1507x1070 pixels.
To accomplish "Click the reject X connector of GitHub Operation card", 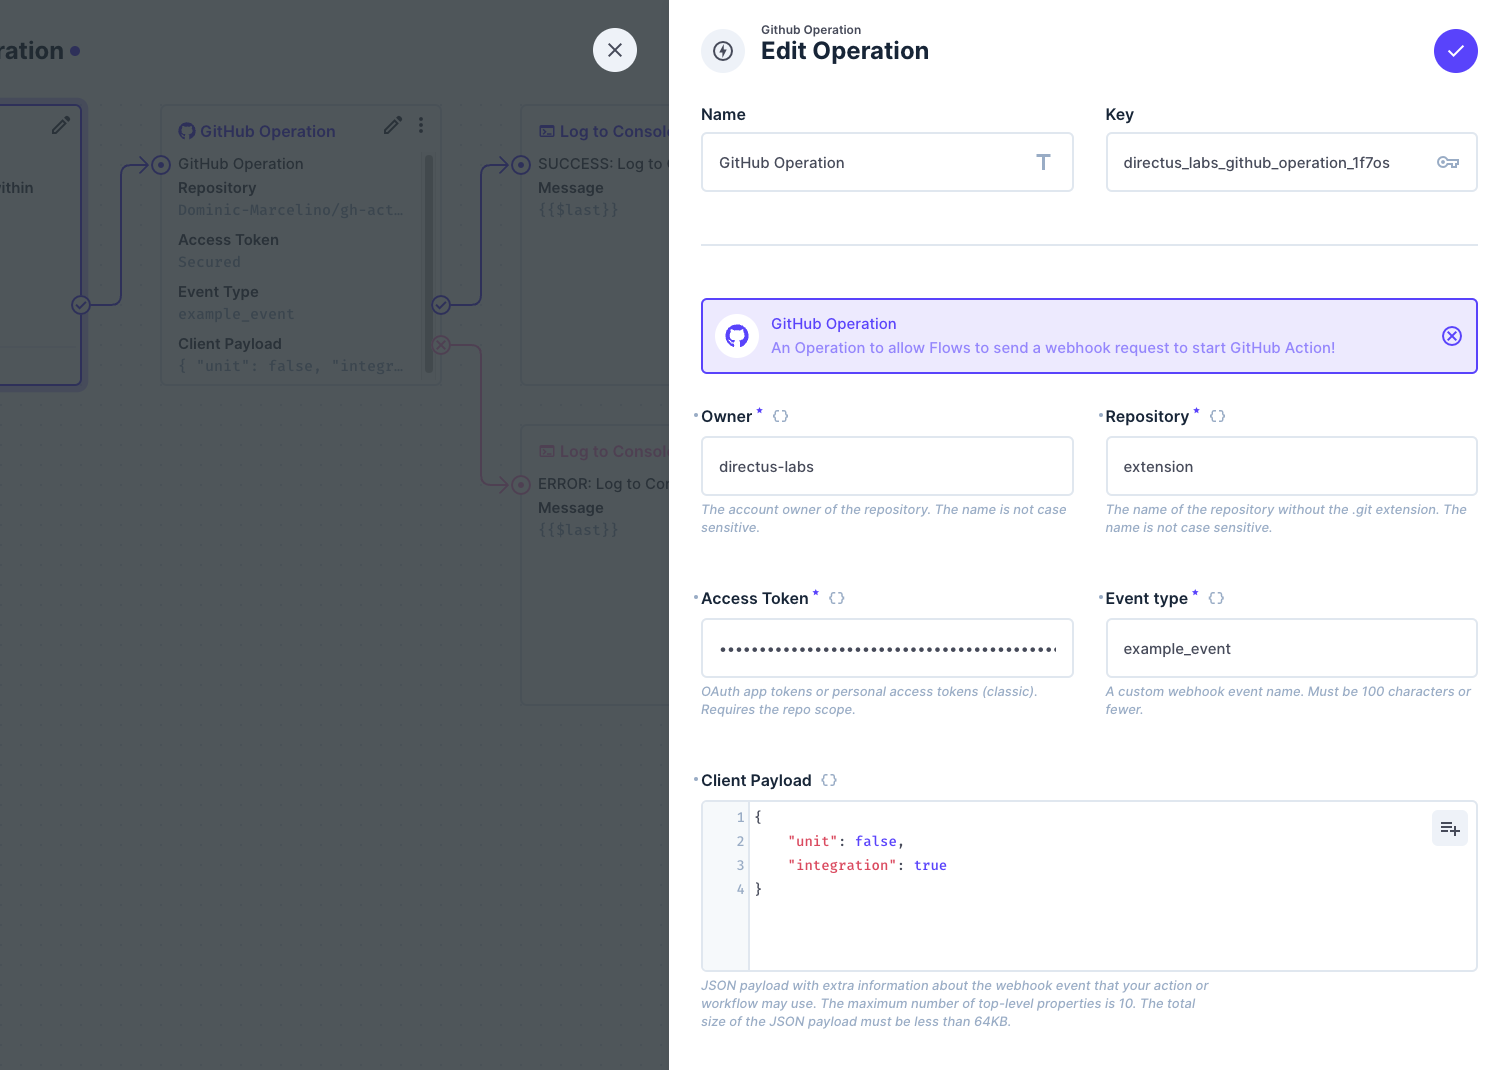I will coord(441,345).
